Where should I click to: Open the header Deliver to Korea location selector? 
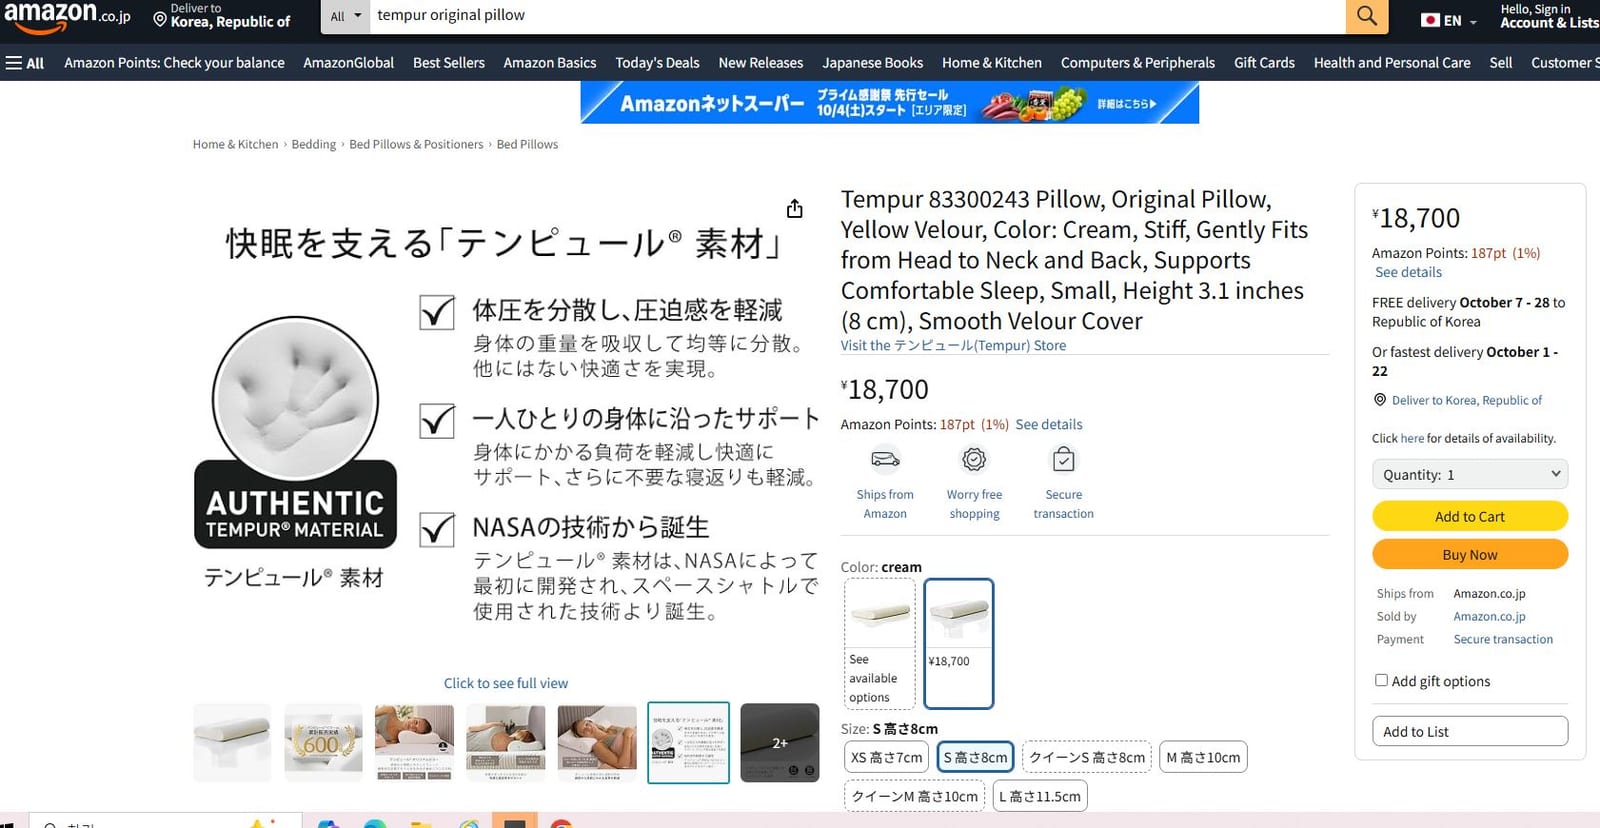(222, 16)
